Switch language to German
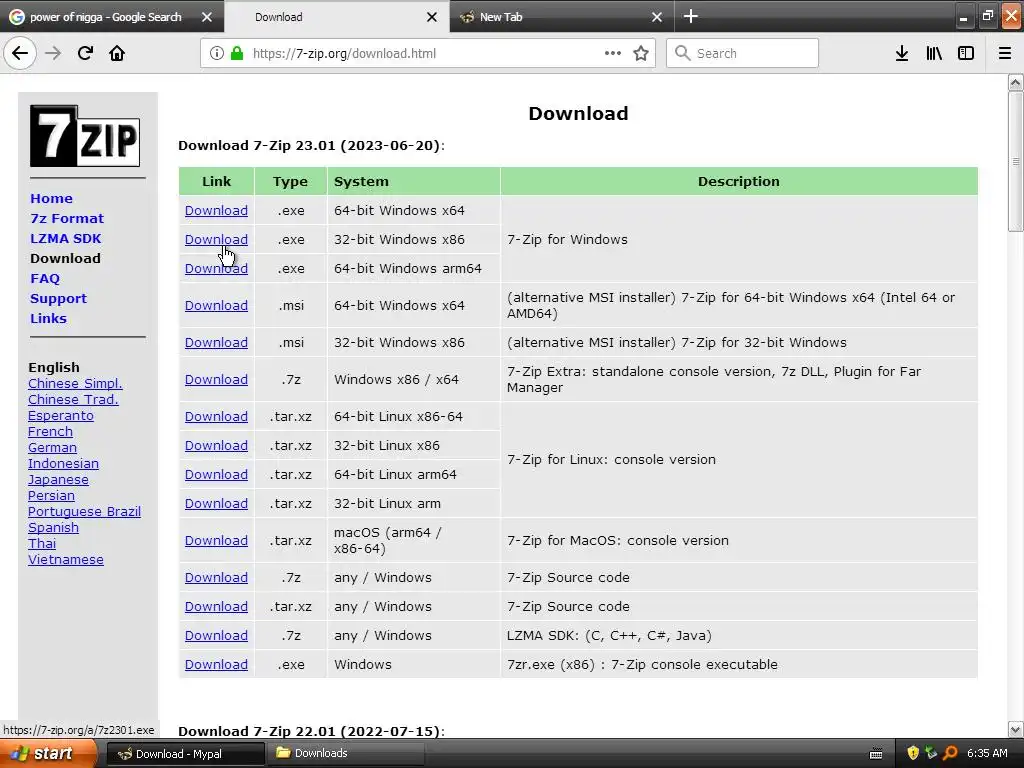1024x768 pixels. 52,447
